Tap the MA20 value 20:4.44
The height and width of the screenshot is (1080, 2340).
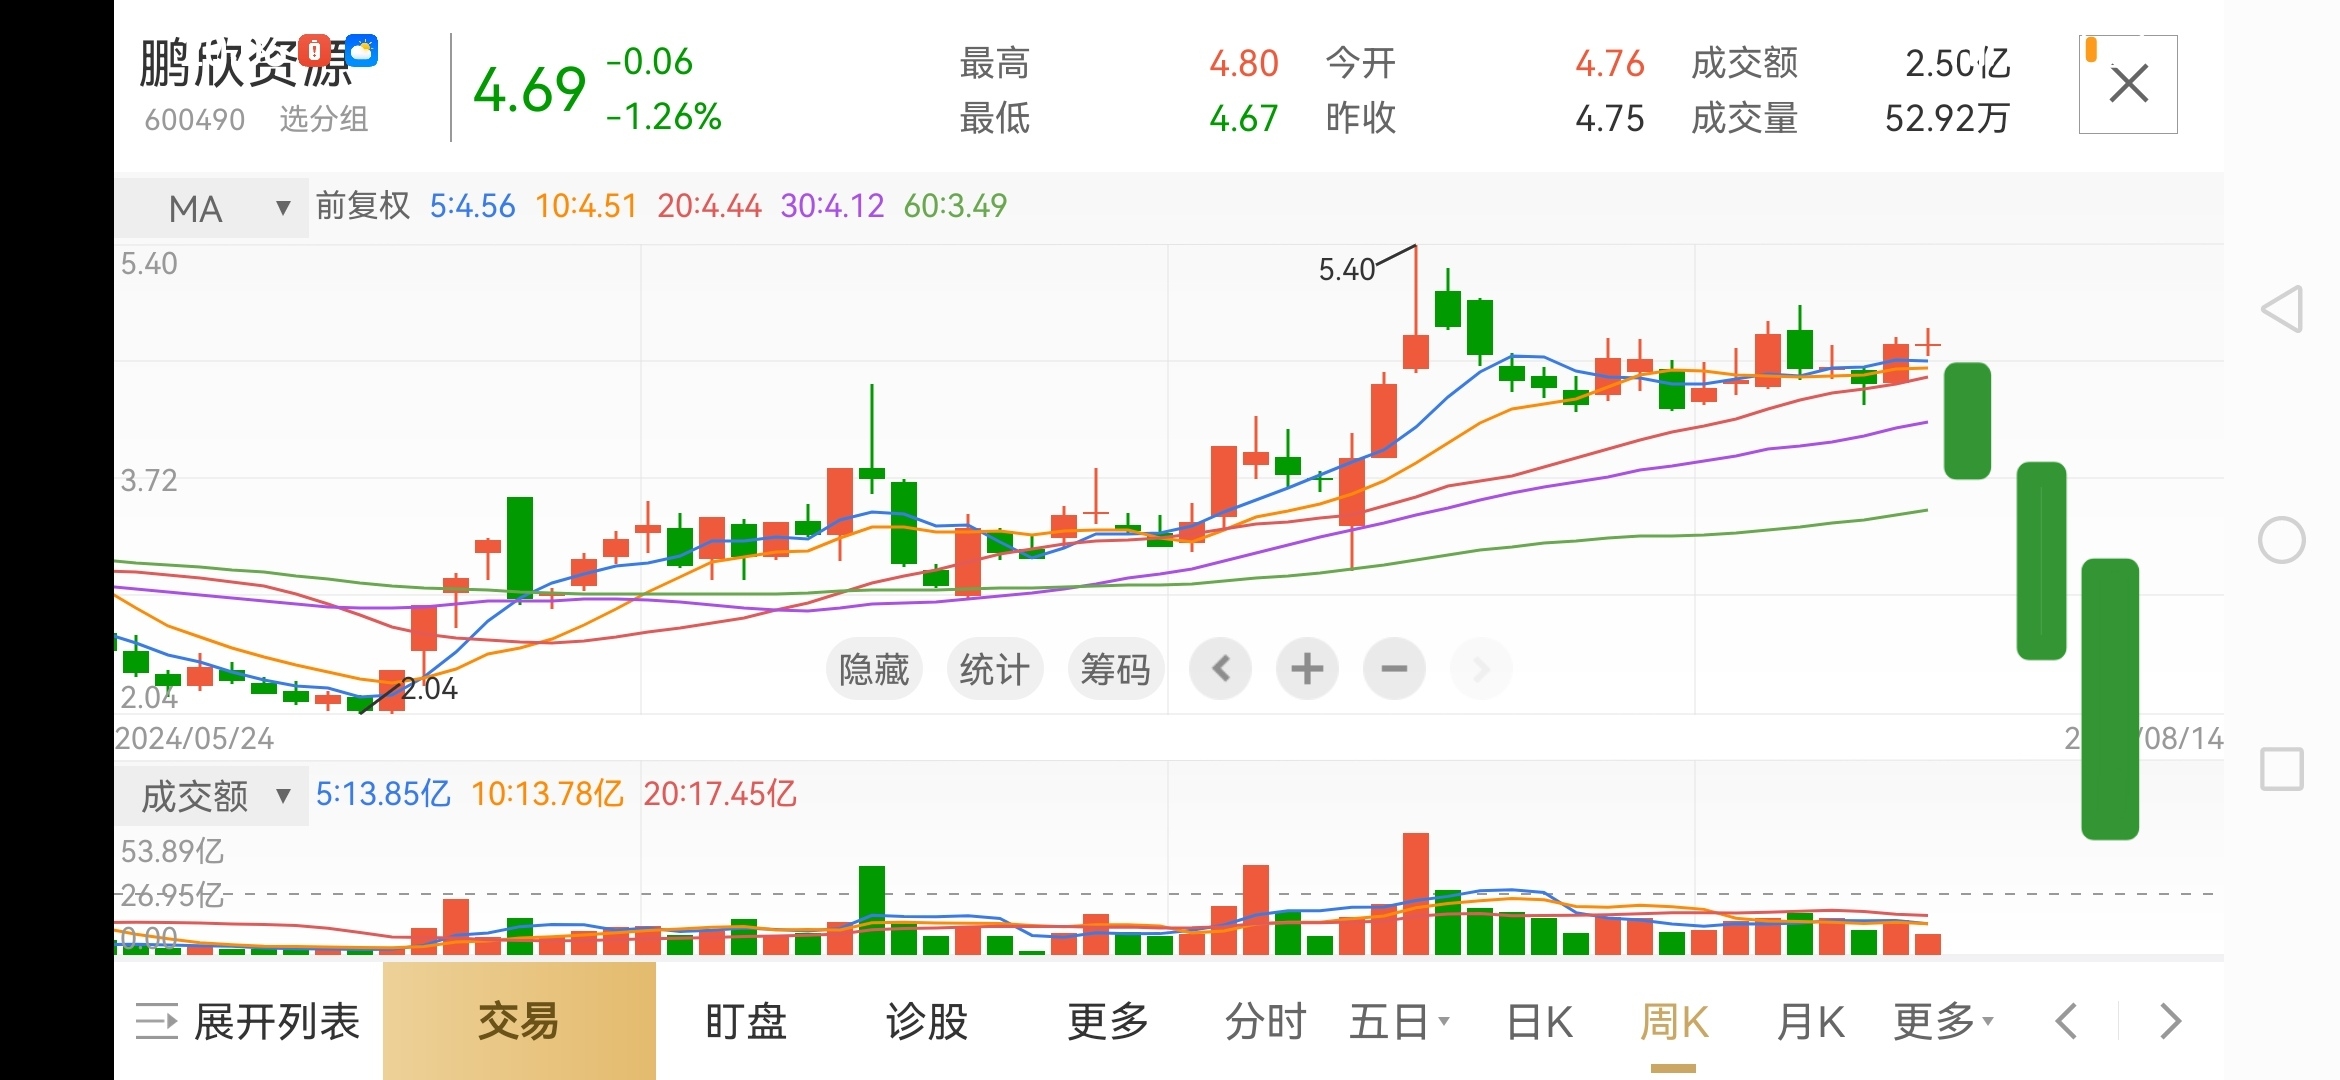(x=709, y=206)
